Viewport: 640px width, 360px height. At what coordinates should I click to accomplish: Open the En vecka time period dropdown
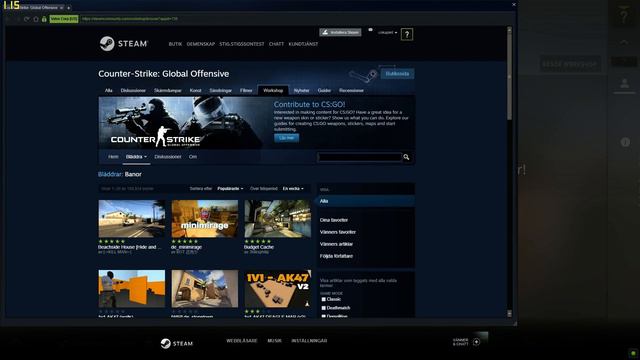pyautogui.click(x=293, y=189)
